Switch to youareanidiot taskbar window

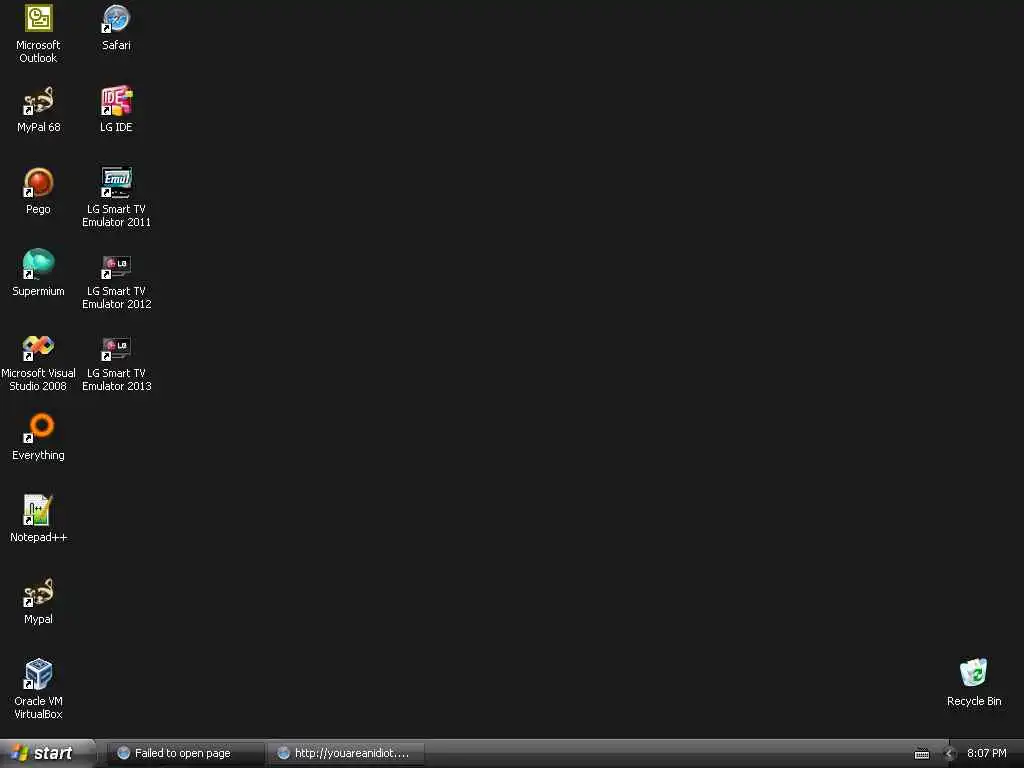347,753
